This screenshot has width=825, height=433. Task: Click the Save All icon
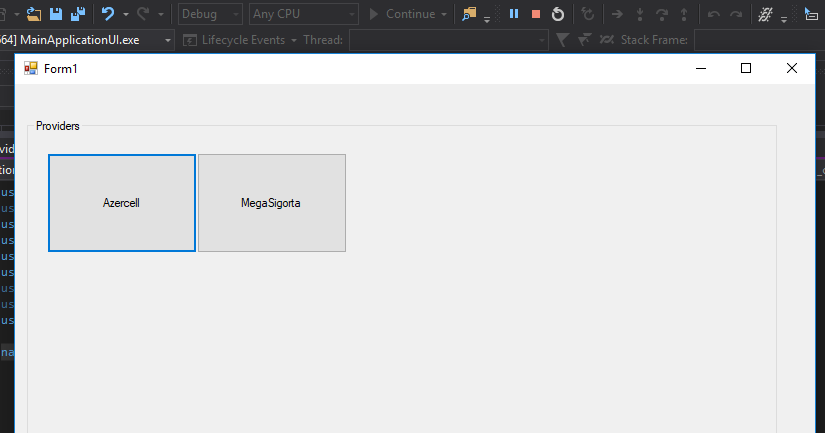(78, 14)
